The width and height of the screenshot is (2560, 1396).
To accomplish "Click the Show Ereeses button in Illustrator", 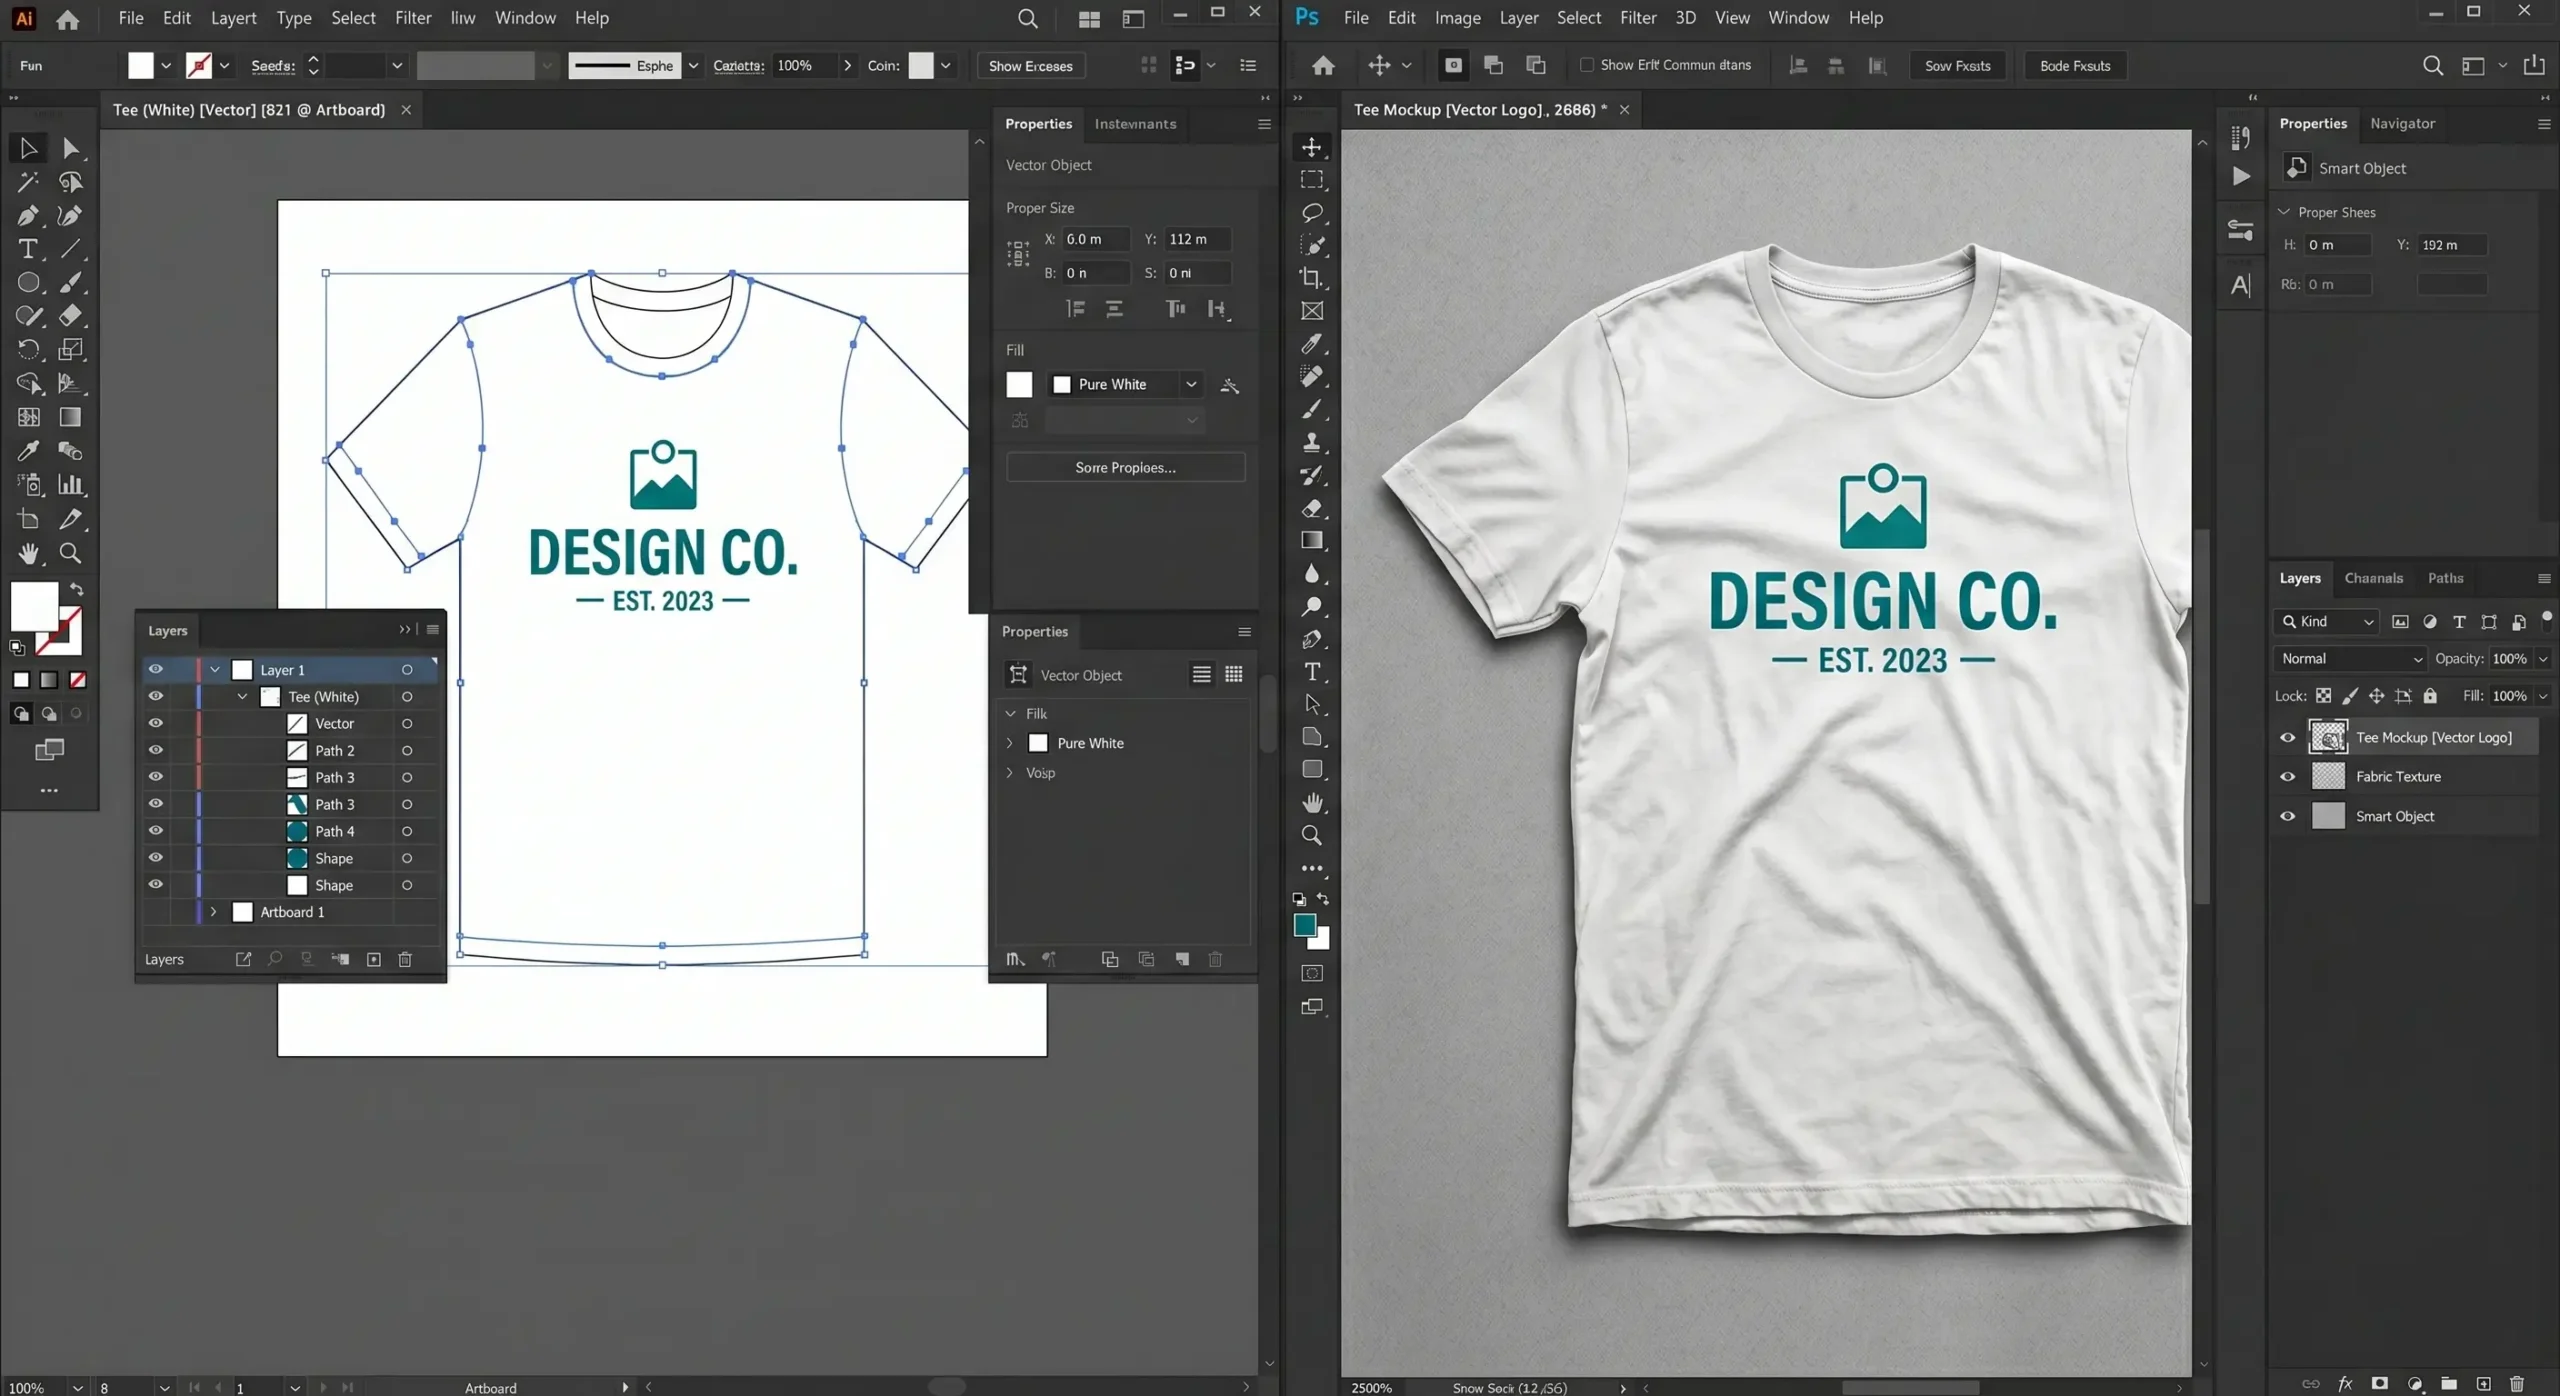I will point(1030,66).
